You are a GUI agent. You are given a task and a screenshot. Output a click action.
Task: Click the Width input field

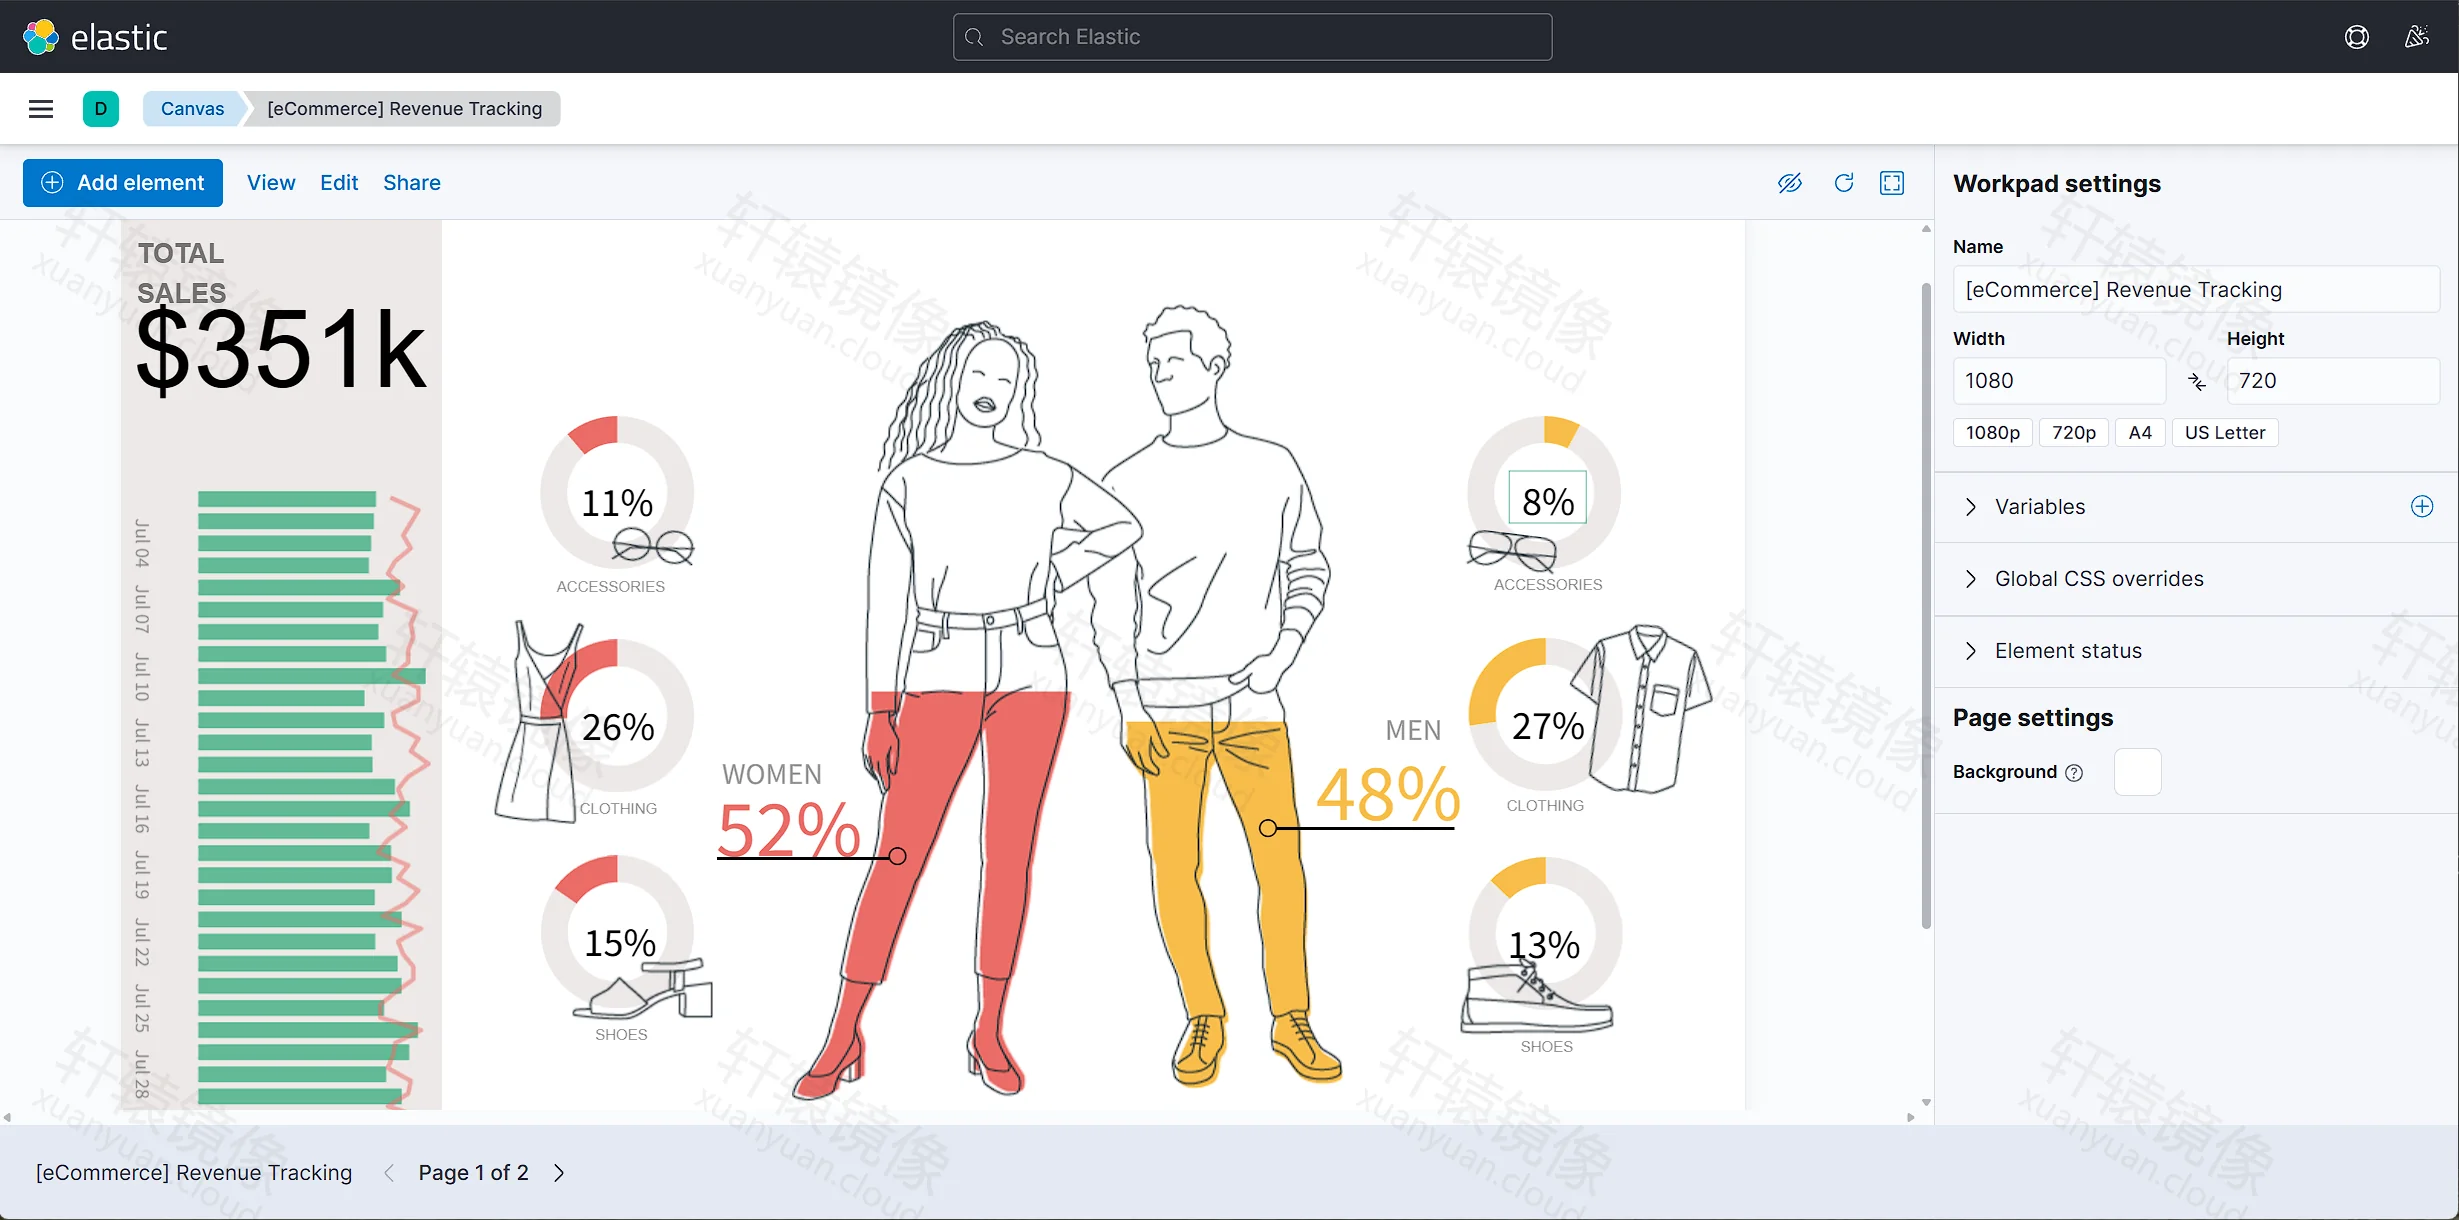2059,381
